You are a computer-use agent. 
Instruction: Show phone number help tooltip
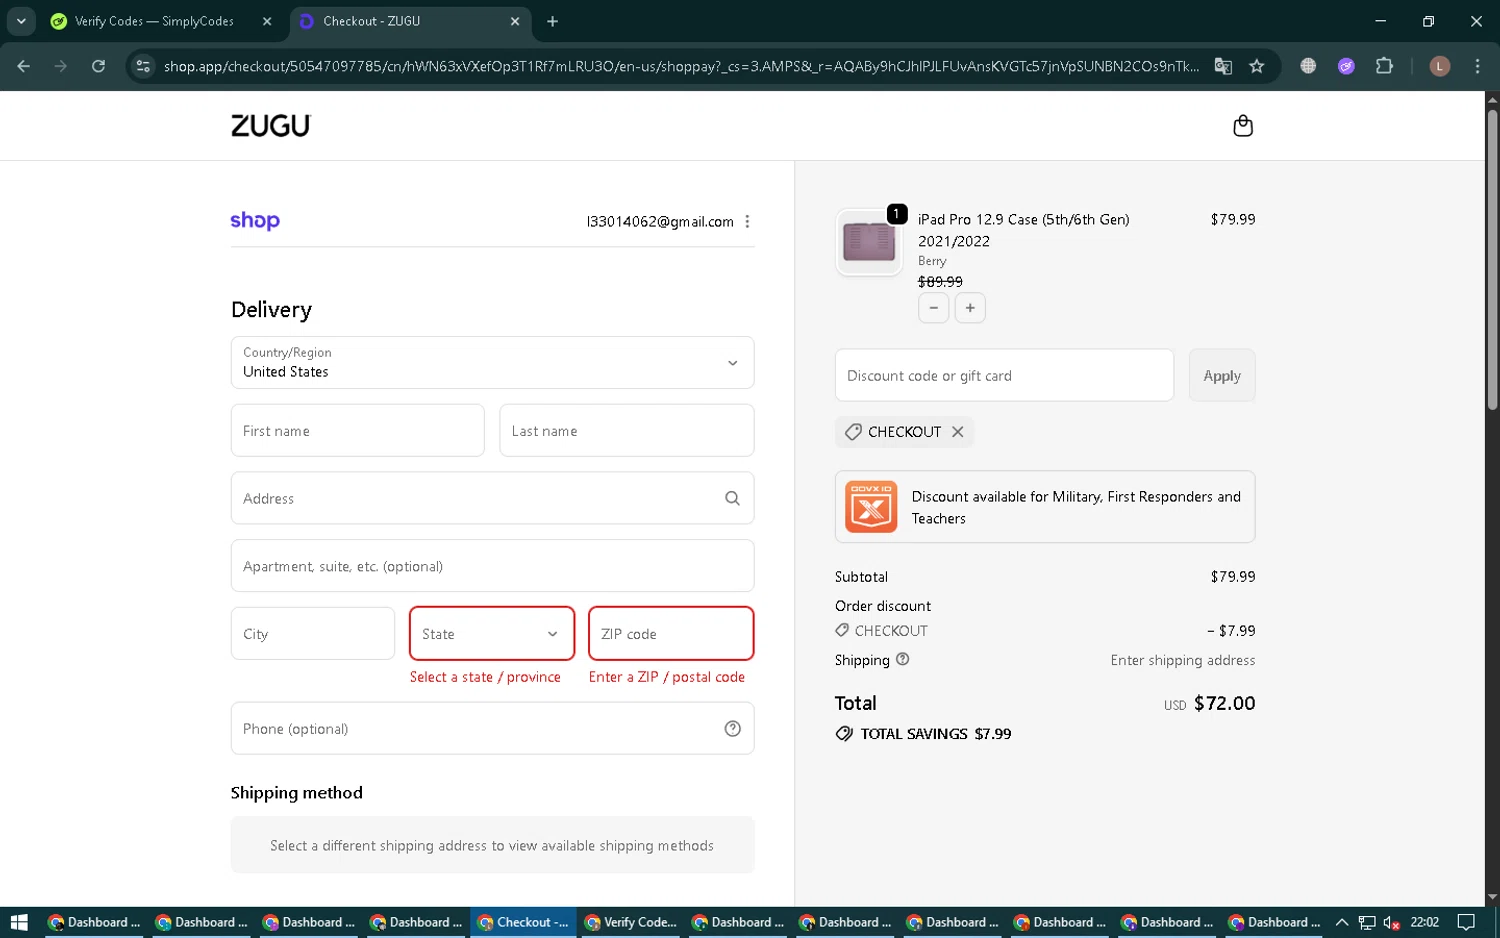pos(732,729)
